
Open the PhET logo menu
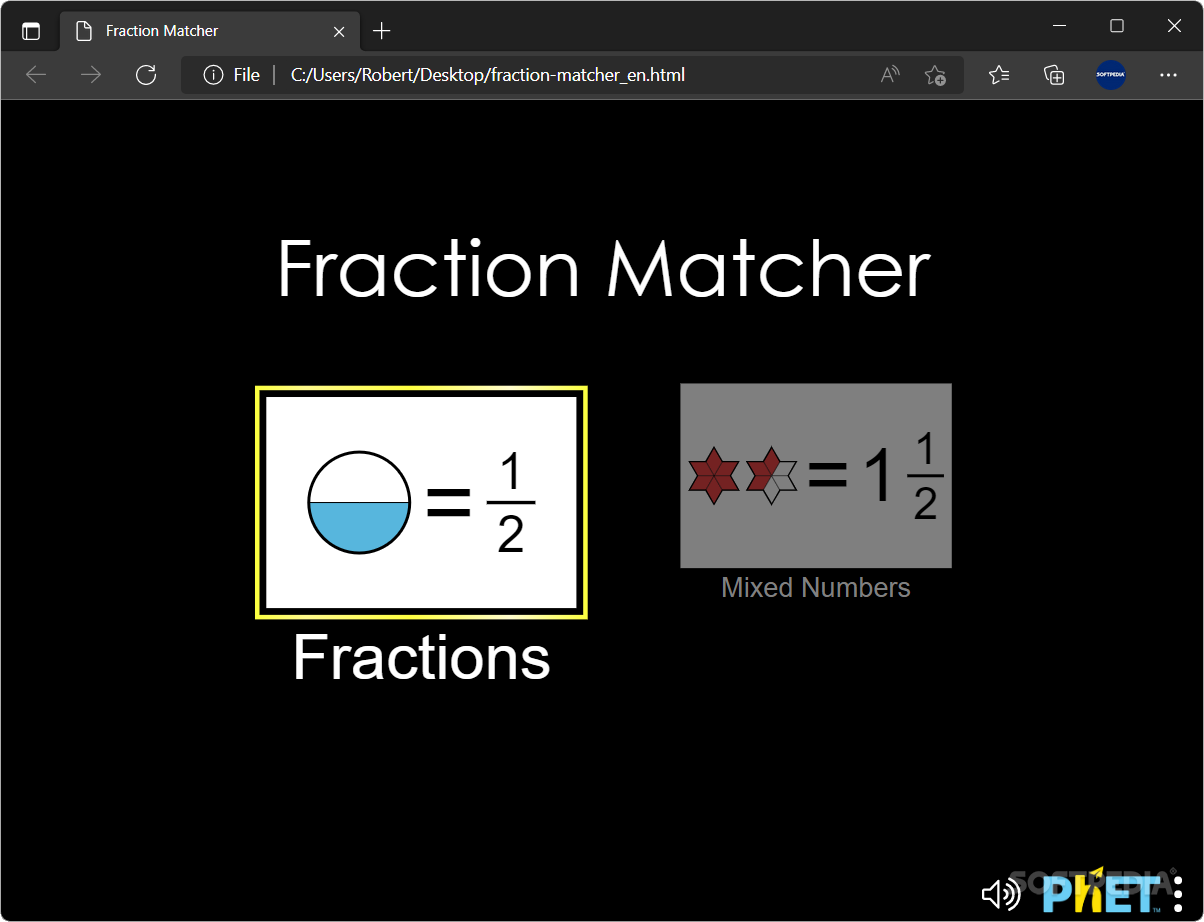(x=1101, y=890)
